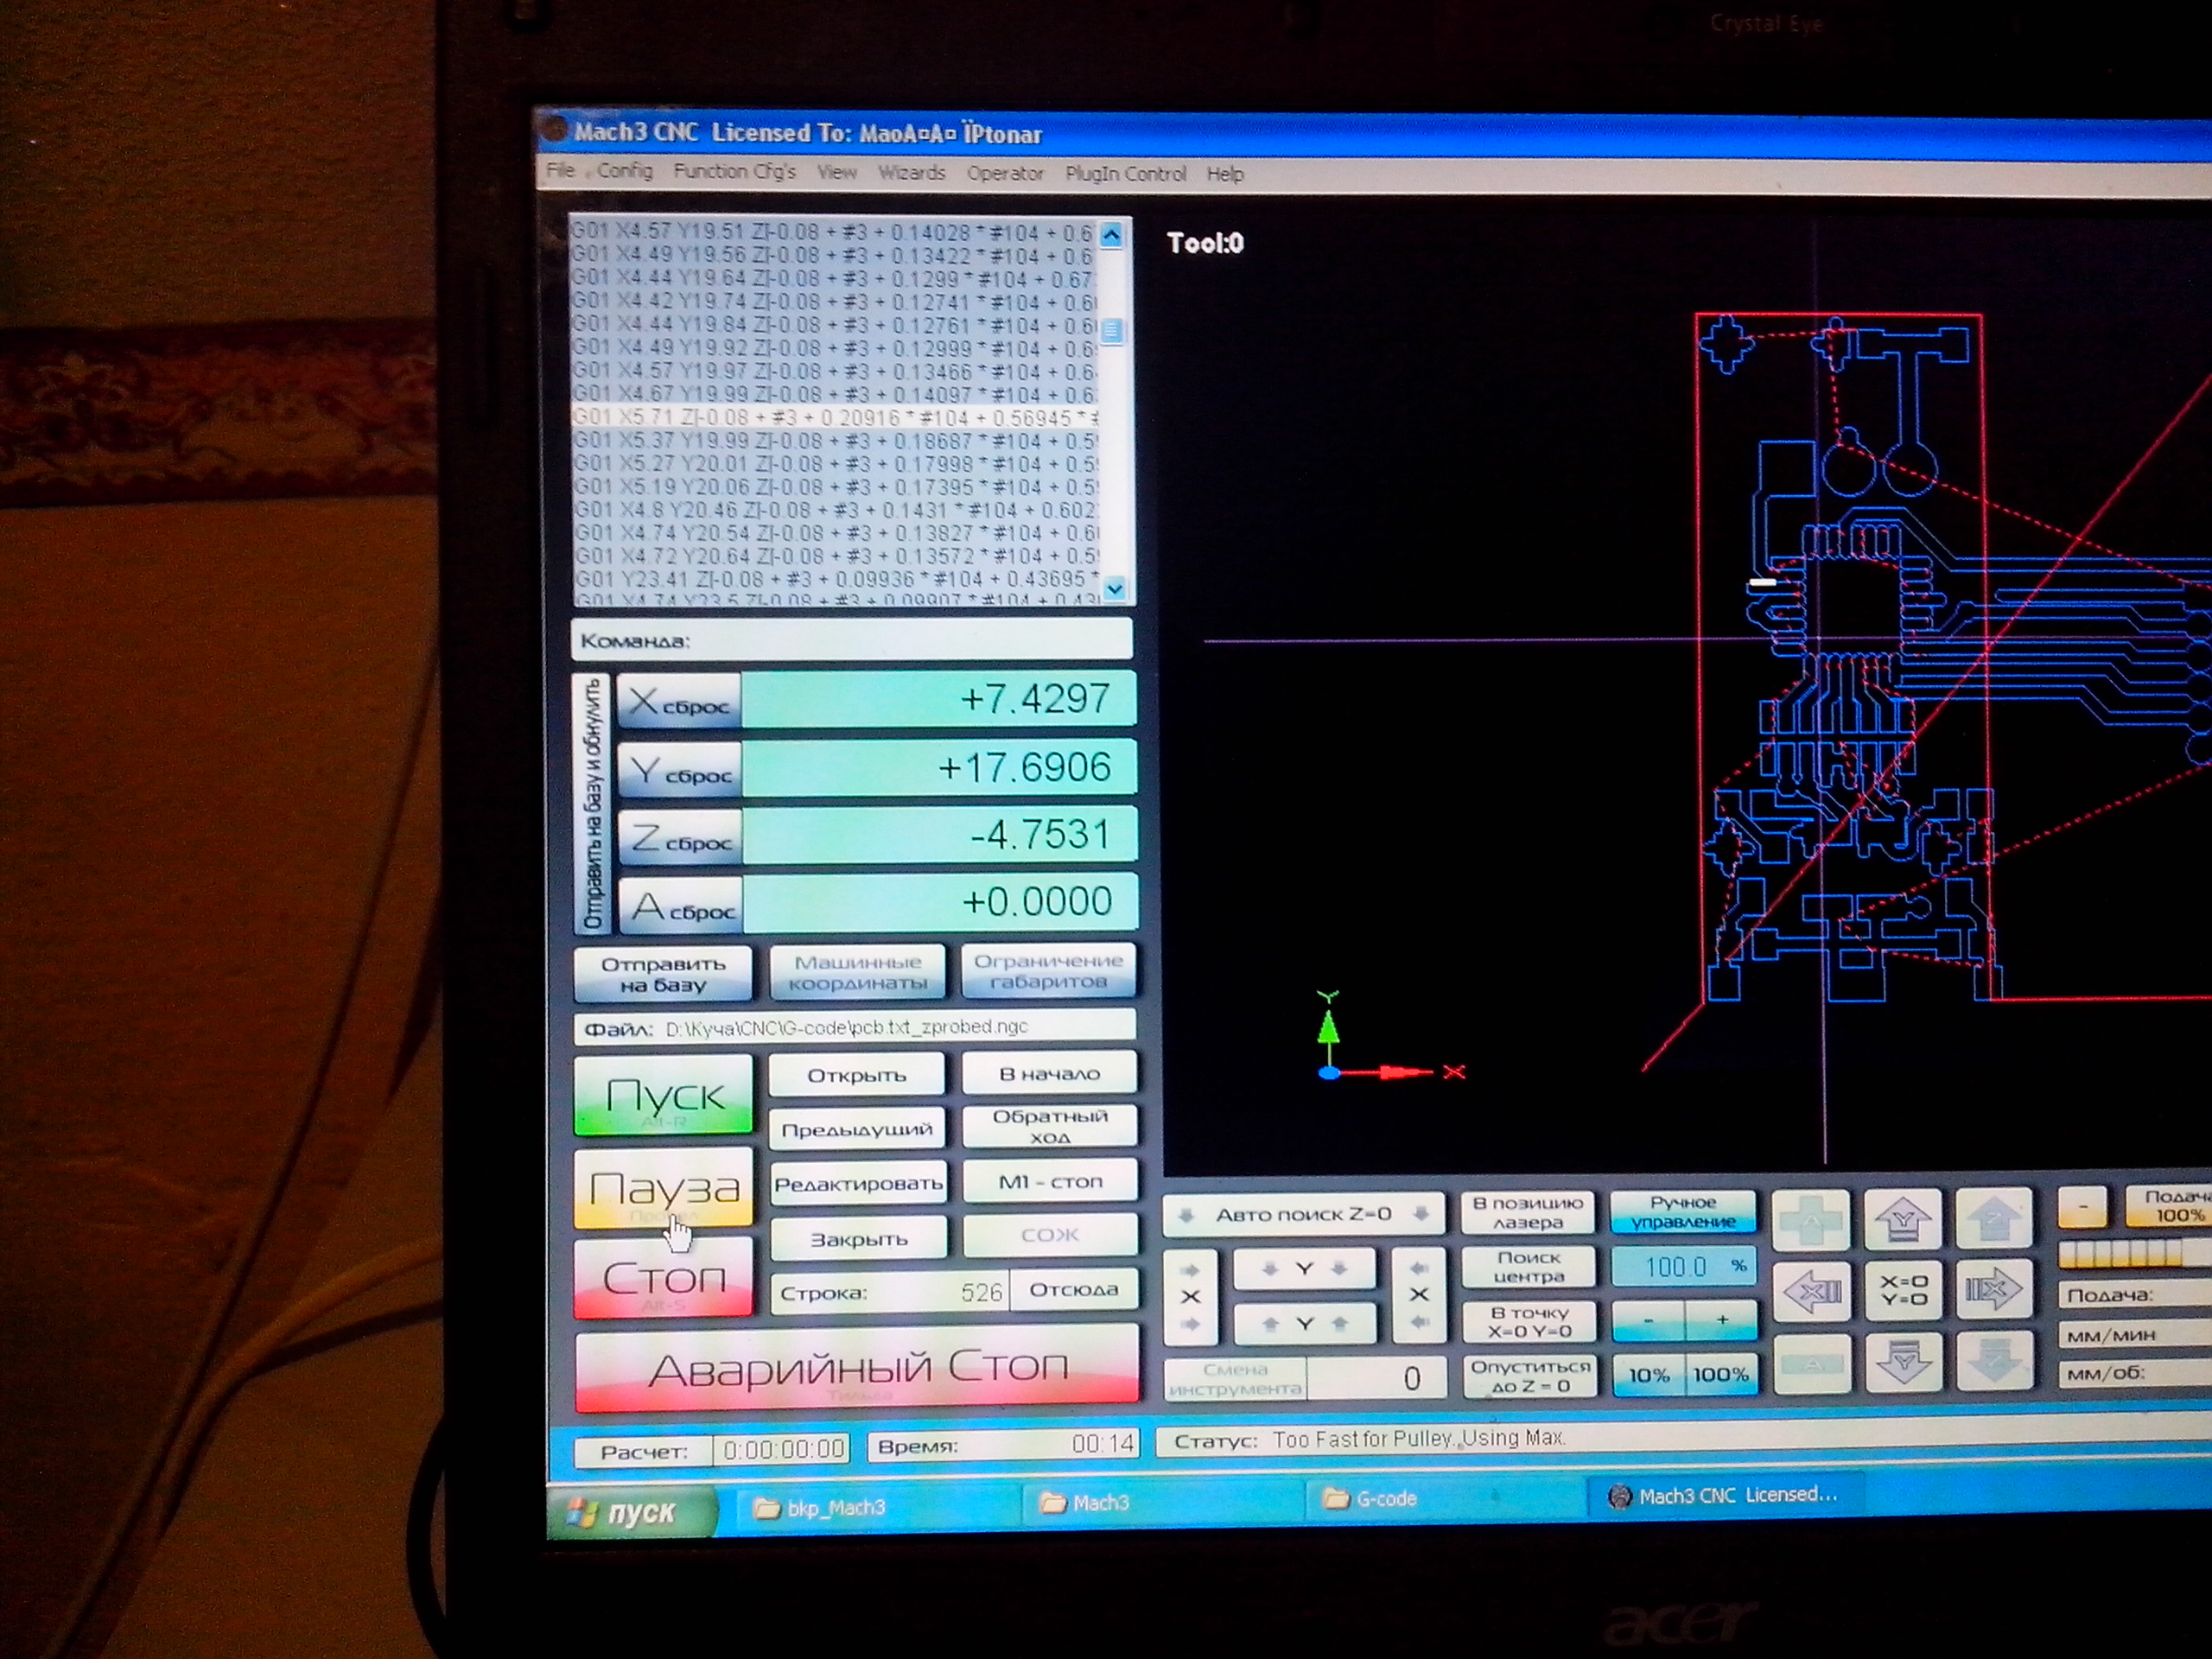Jog X axis left arrow button
This screenshot has height=1659, width=2212.
[1813, 1292]
